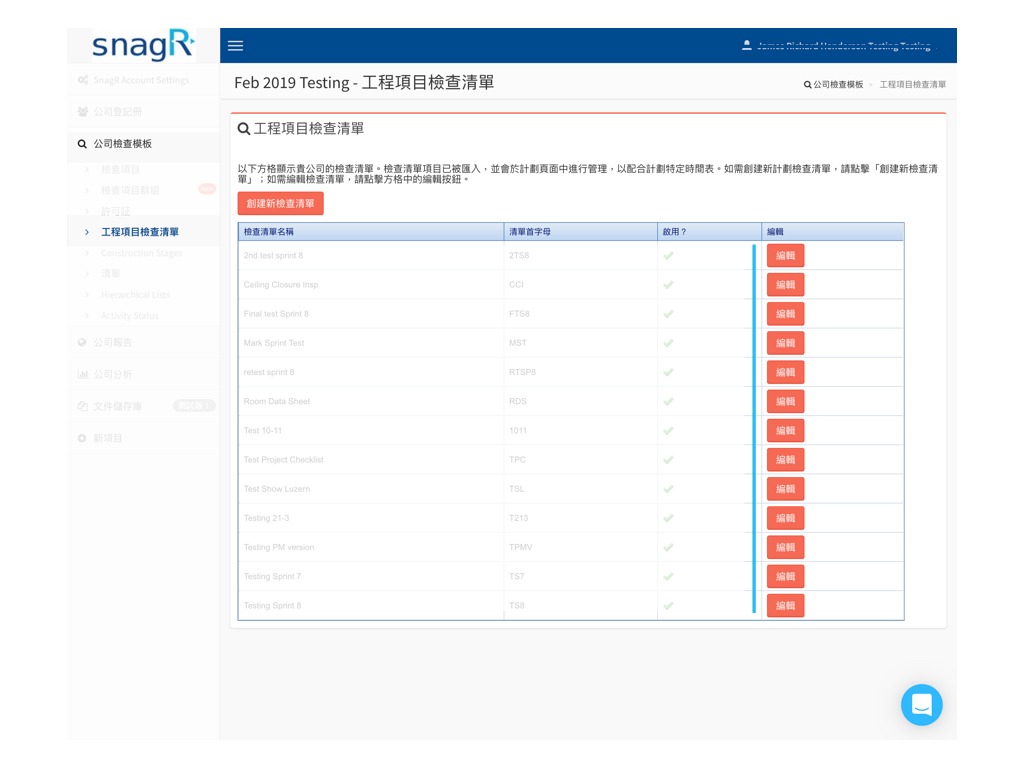Click the breadcrumb search icon before 公司檢查模板

[807, 84]
